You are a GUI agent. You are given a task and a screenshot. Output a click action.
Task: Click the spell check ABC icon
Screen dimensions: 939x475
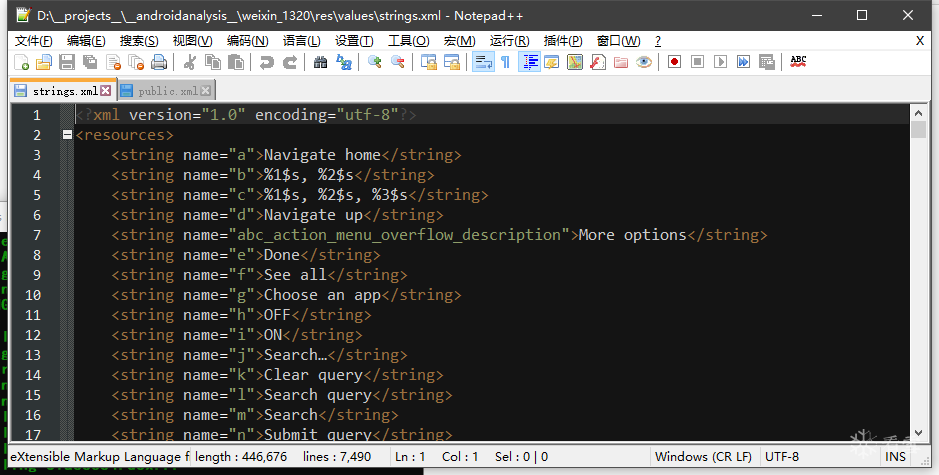click(798, 62)
